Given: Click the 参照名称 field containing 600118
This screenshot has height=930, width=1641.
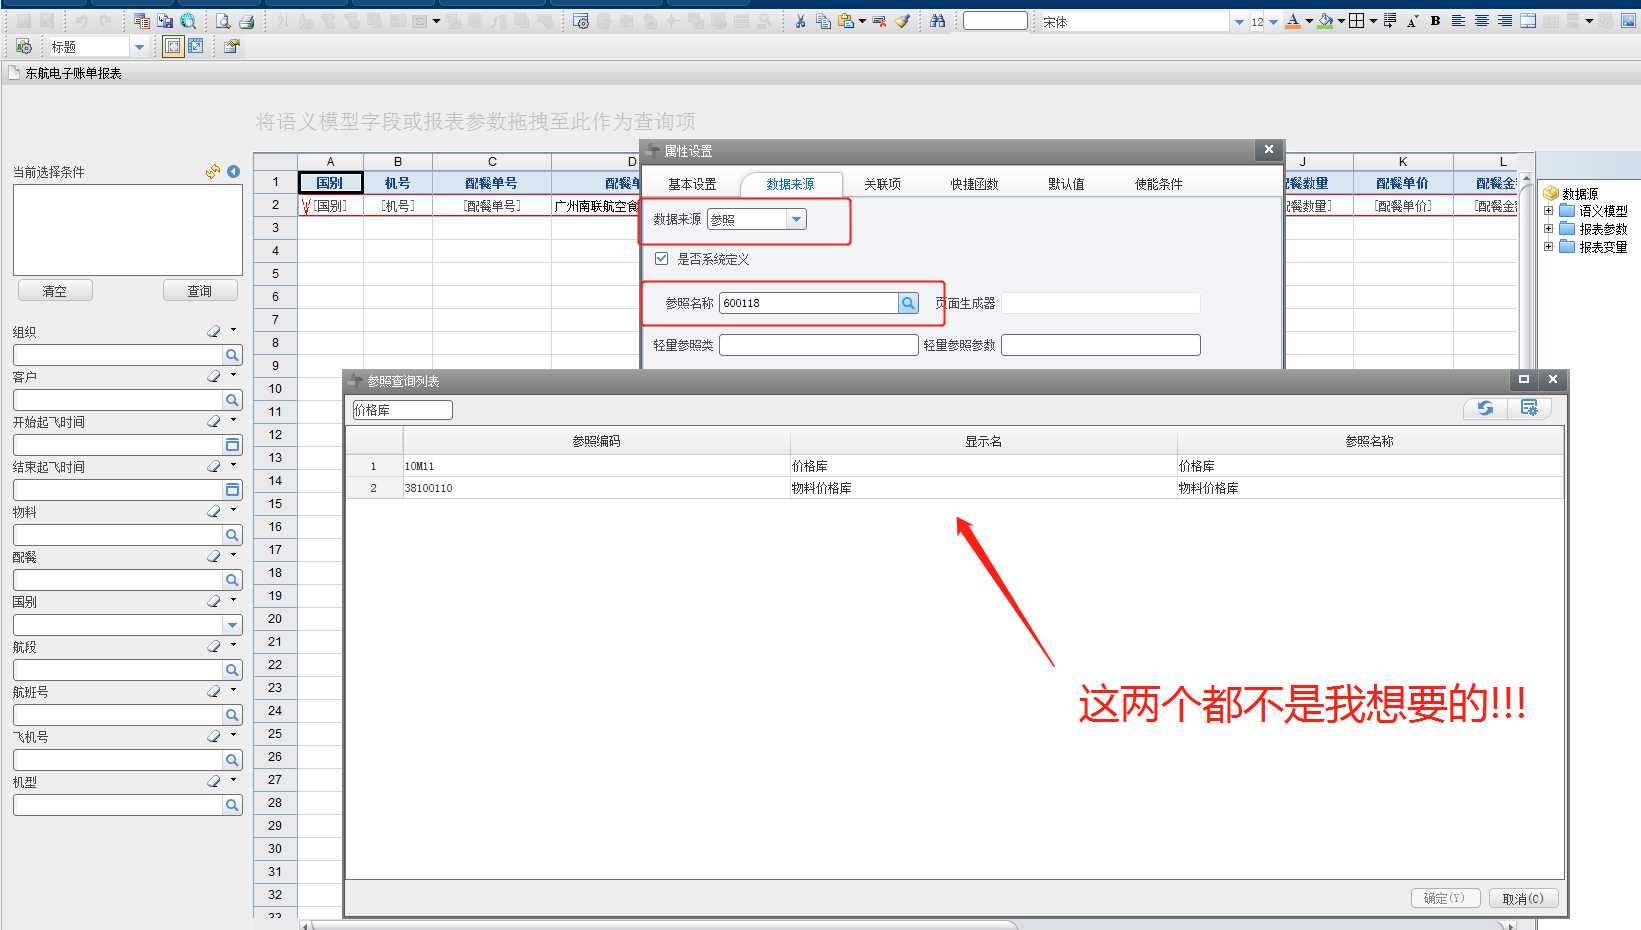Looking at the screenshot, I should (808, 303).
